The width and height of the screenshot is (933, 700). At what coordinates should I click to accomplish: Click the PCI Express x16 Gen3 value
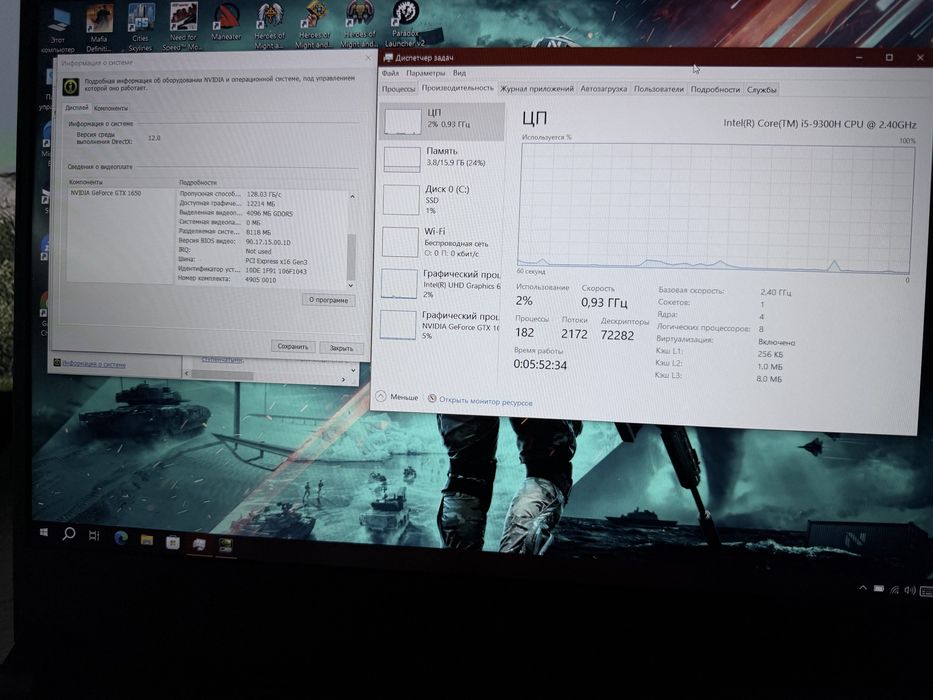pyautogui.click(x=276, y=262)
